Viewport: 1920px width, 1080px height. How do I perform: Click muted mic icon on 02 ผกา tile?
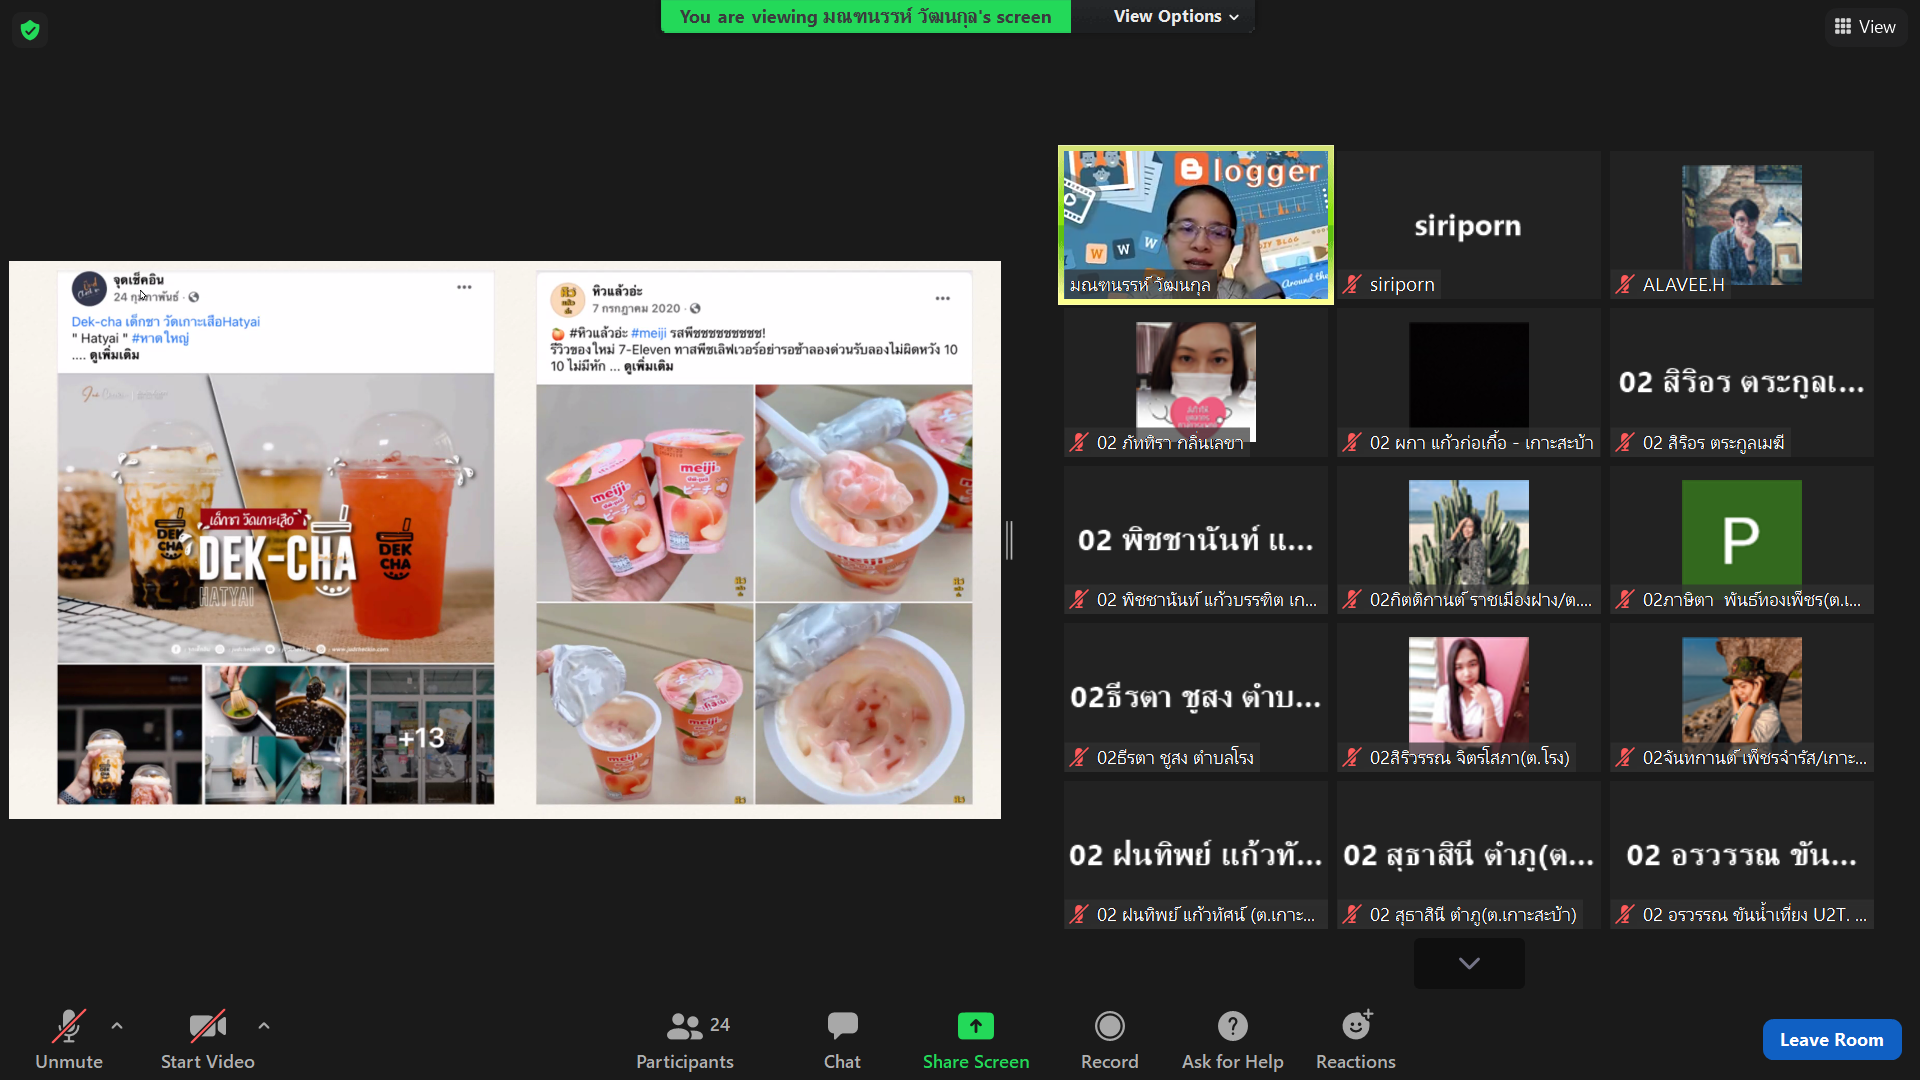coord(1352,443)
